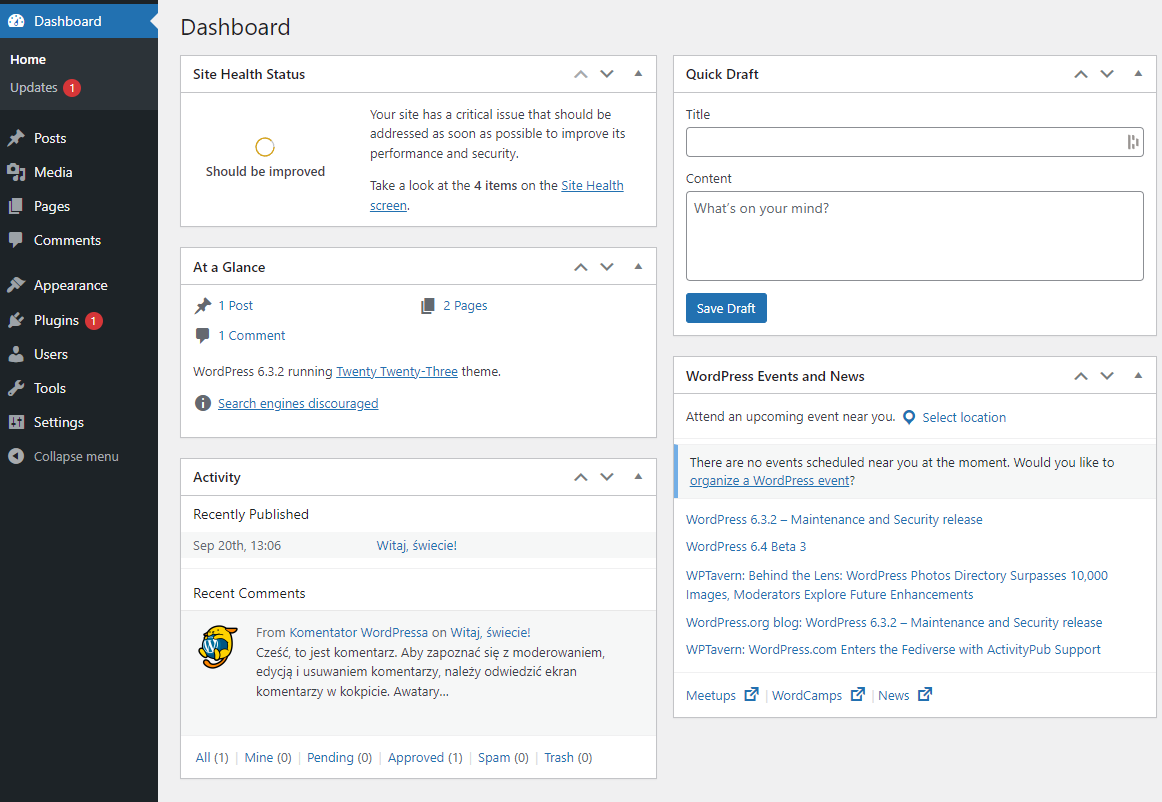Move Activity panel up
The height and width of the screenshot is (802, 1162).
(x=580, y=477)
